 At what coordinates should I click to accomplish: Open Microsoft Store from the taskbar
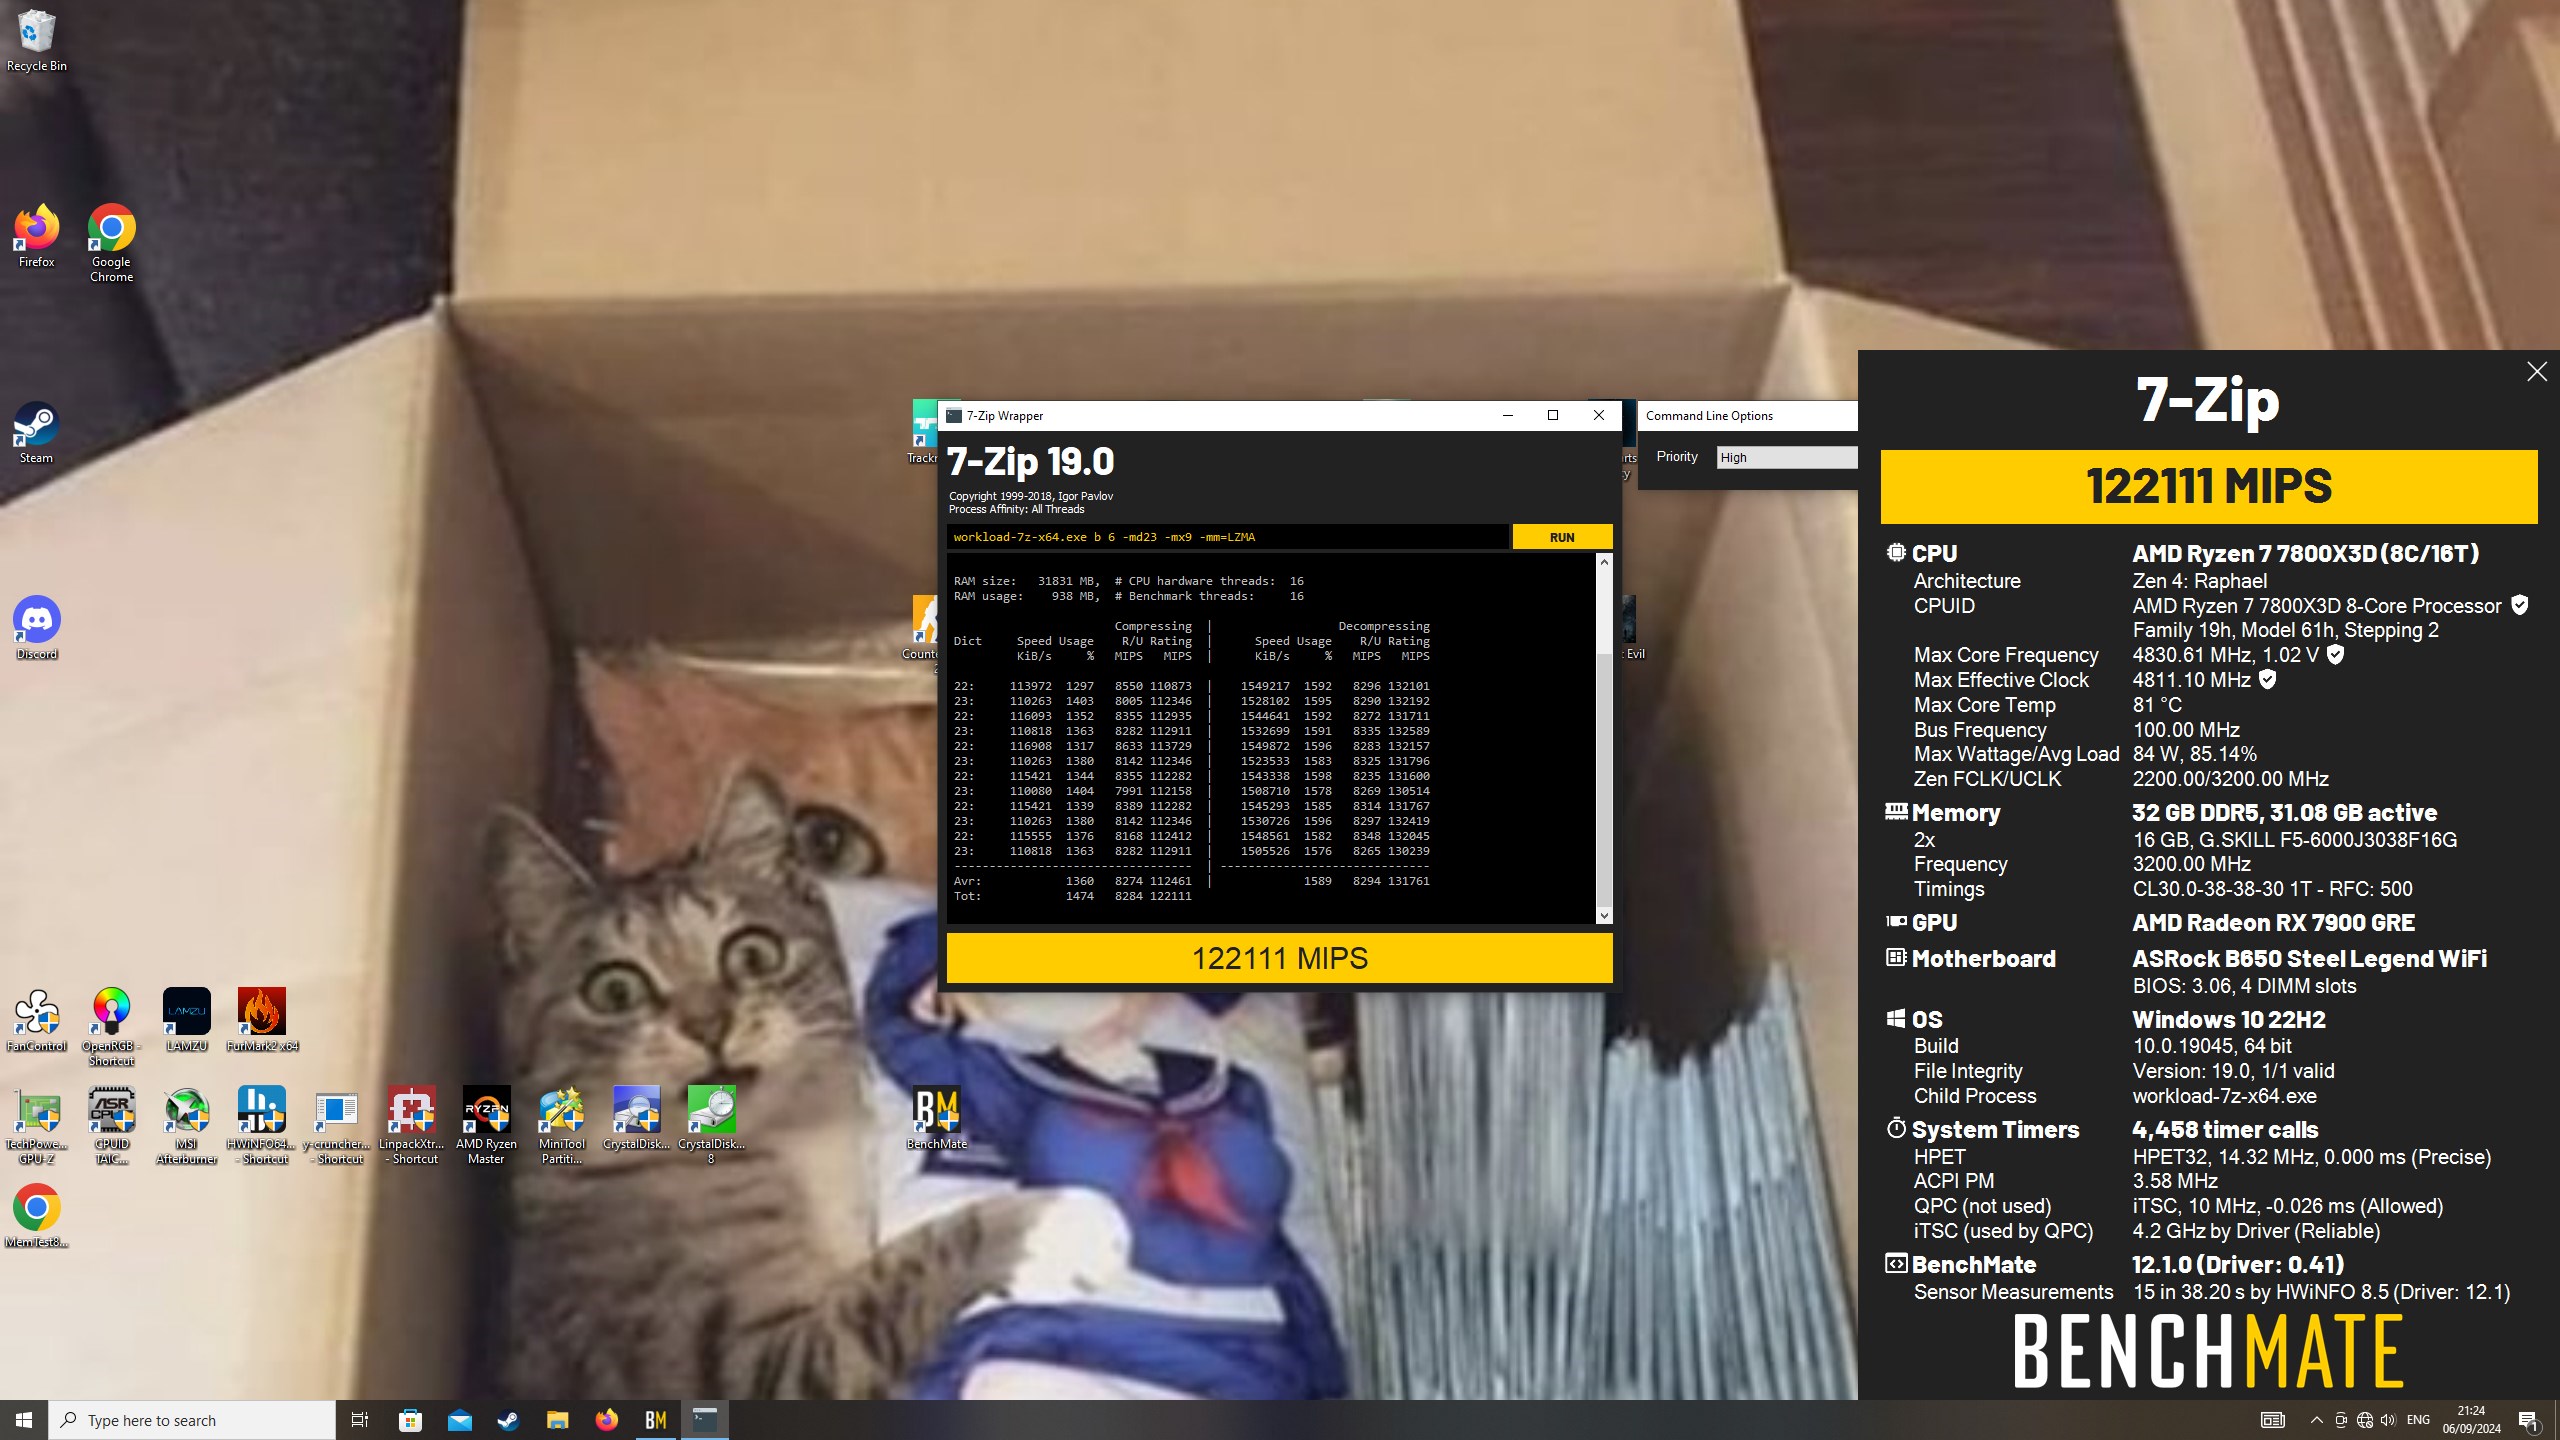tap(410, 1420)
